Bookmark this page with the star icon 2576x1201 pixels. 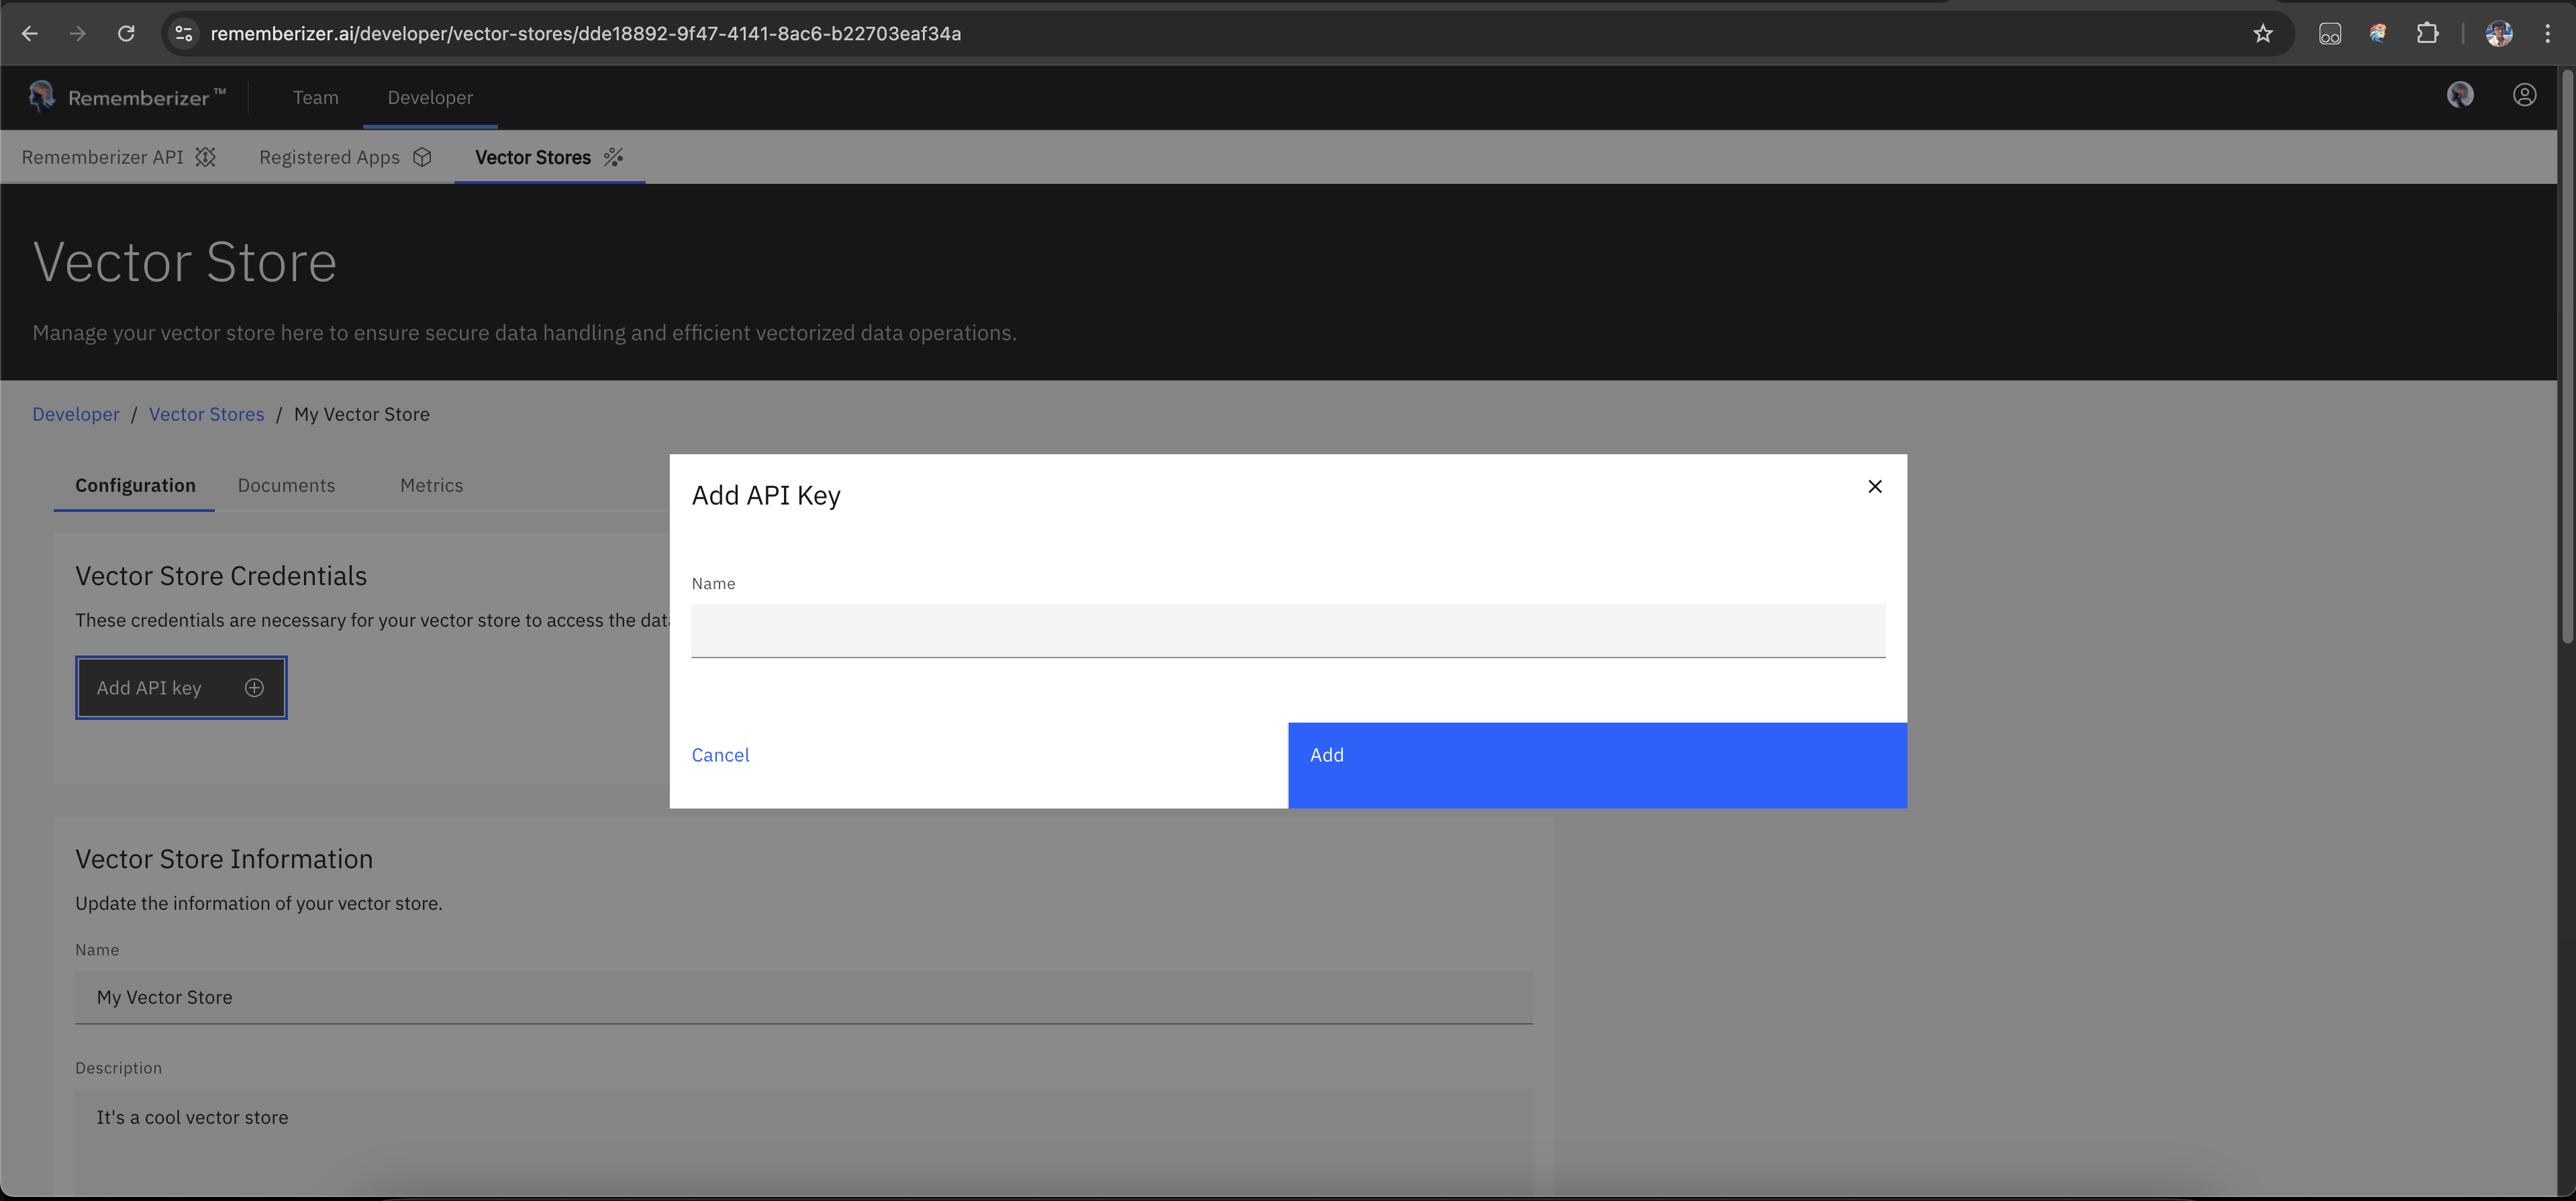coord(2262,34)
